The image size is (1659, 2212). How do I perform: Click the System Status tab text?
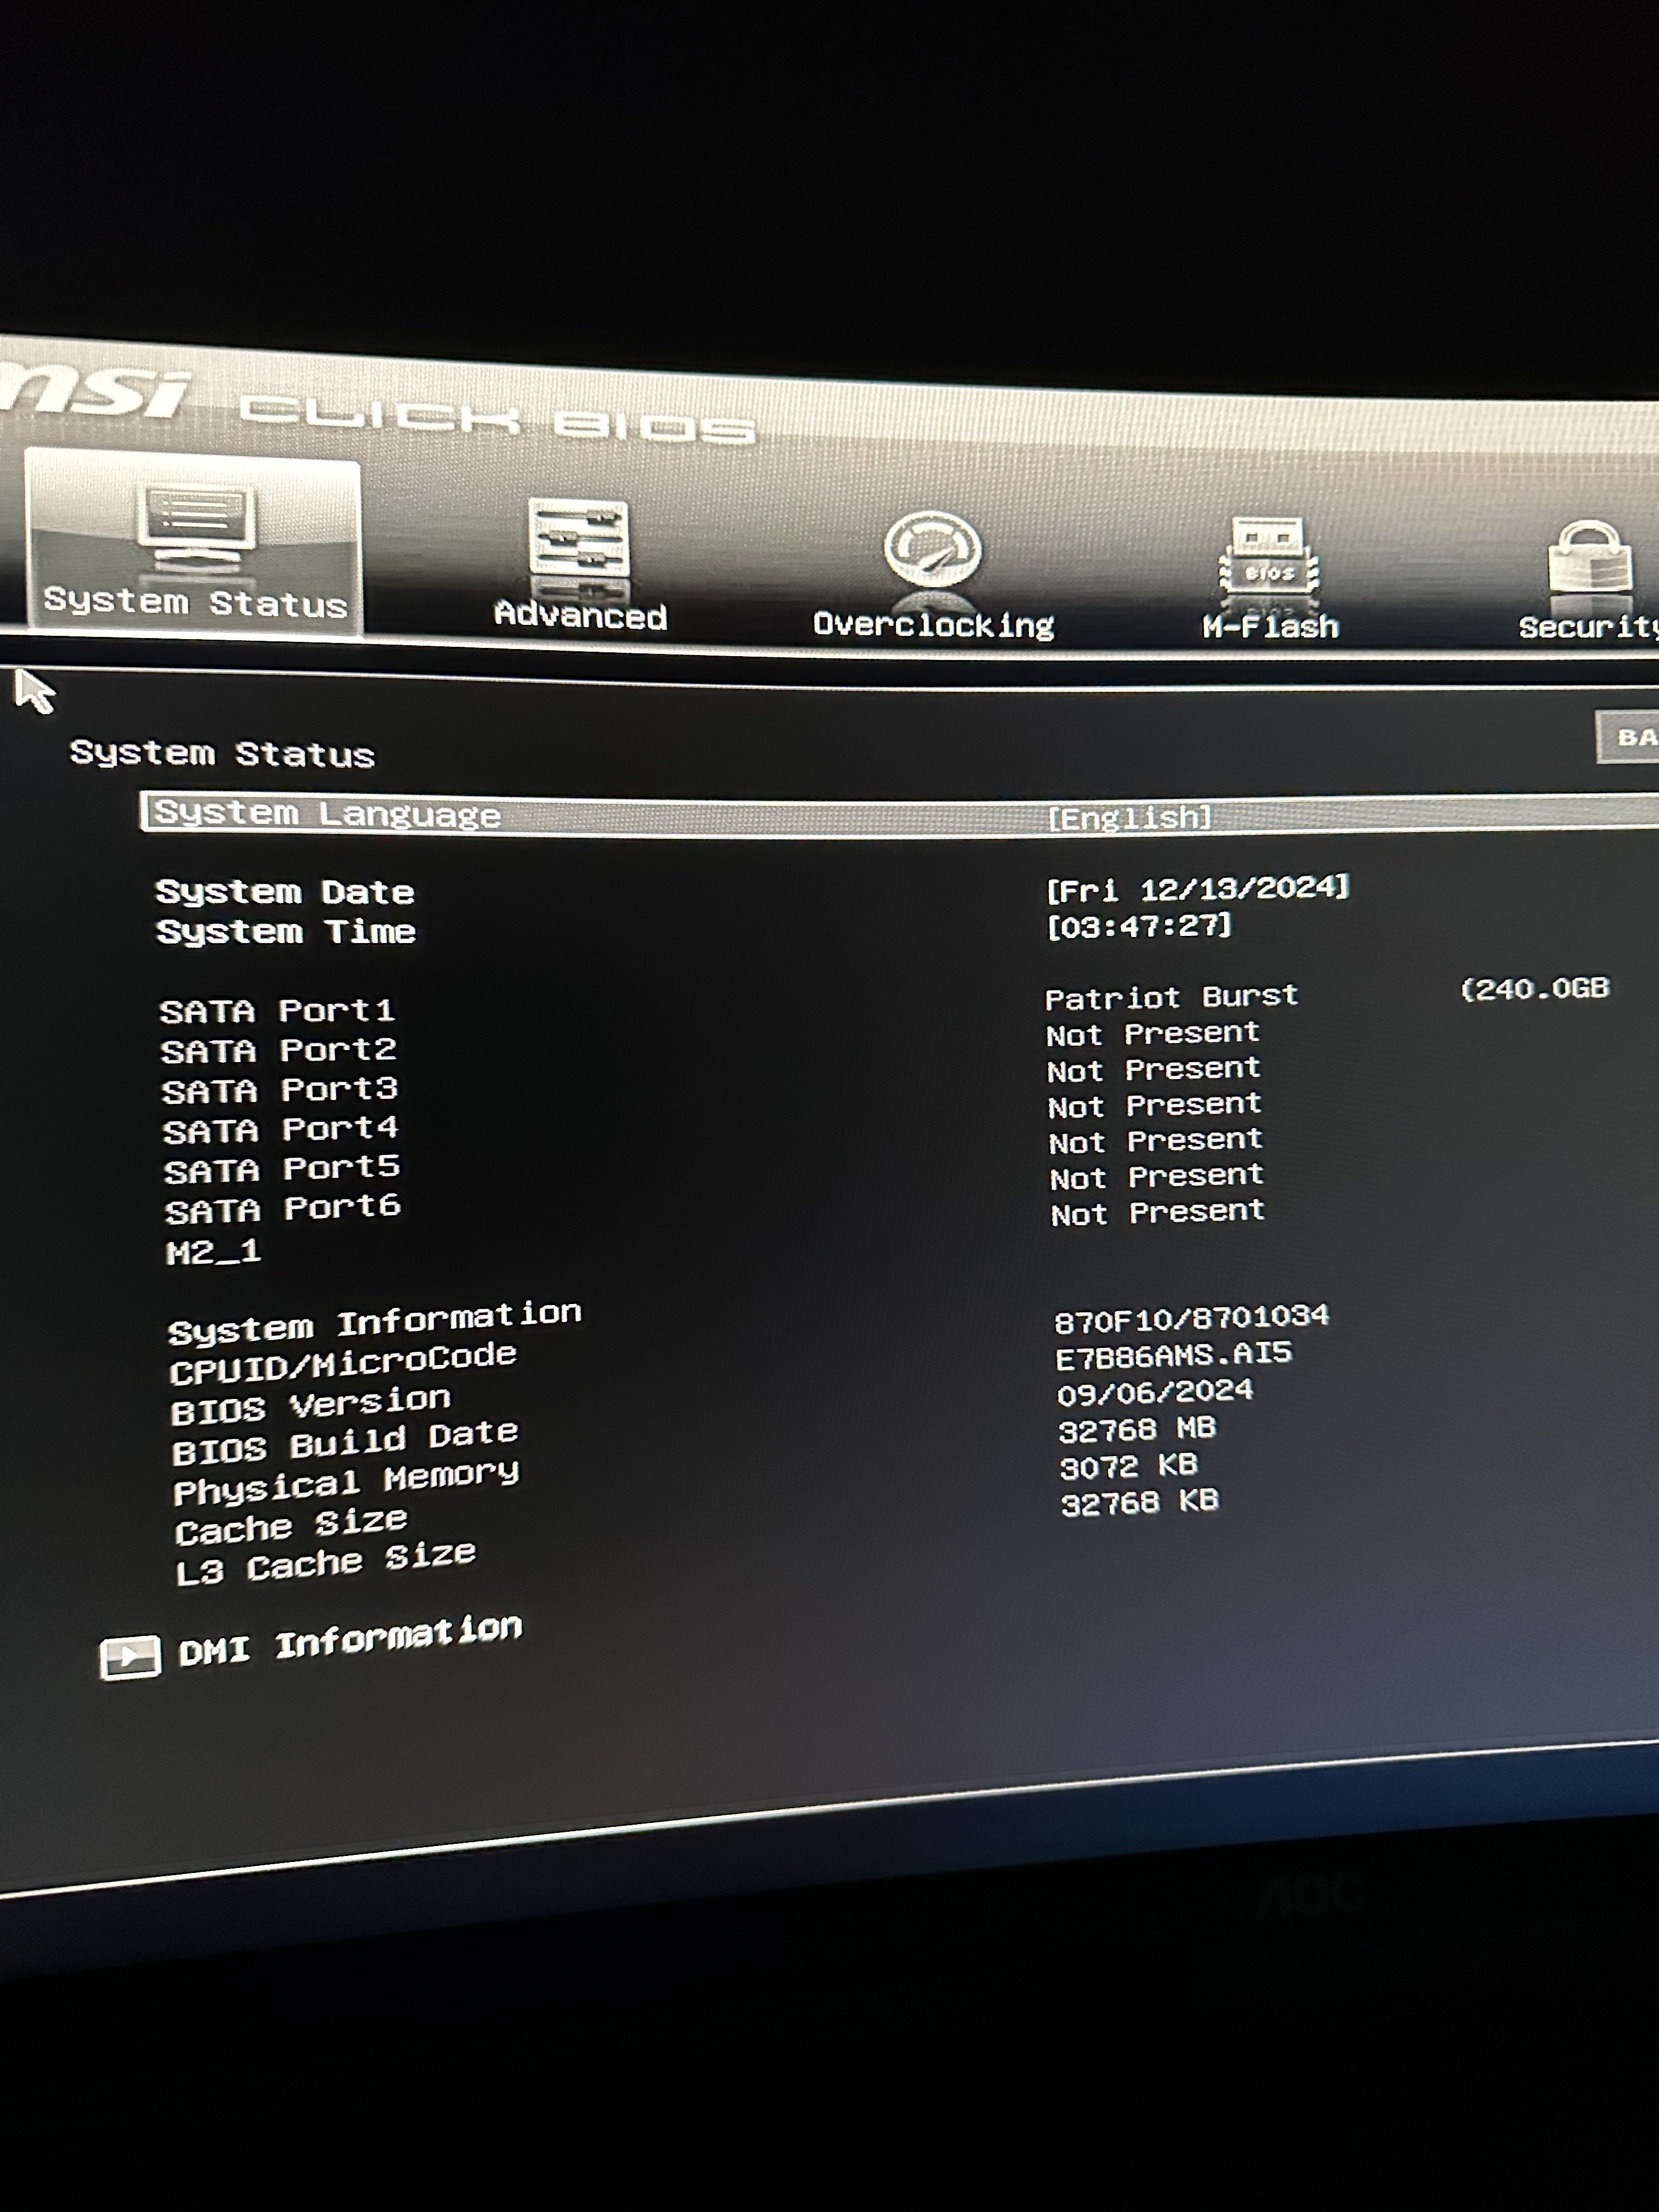coord(195,602)
